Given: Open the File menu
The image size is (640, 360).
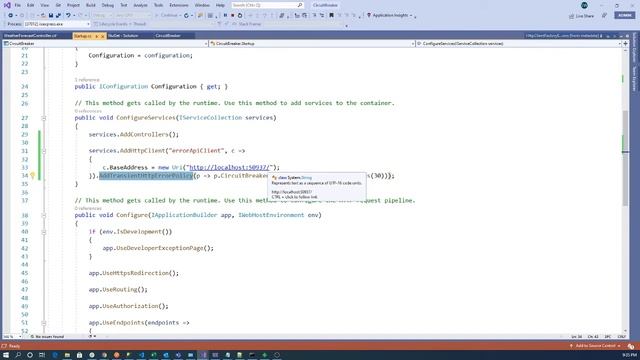Looking at the screenshot, I should tap(18, 5).
